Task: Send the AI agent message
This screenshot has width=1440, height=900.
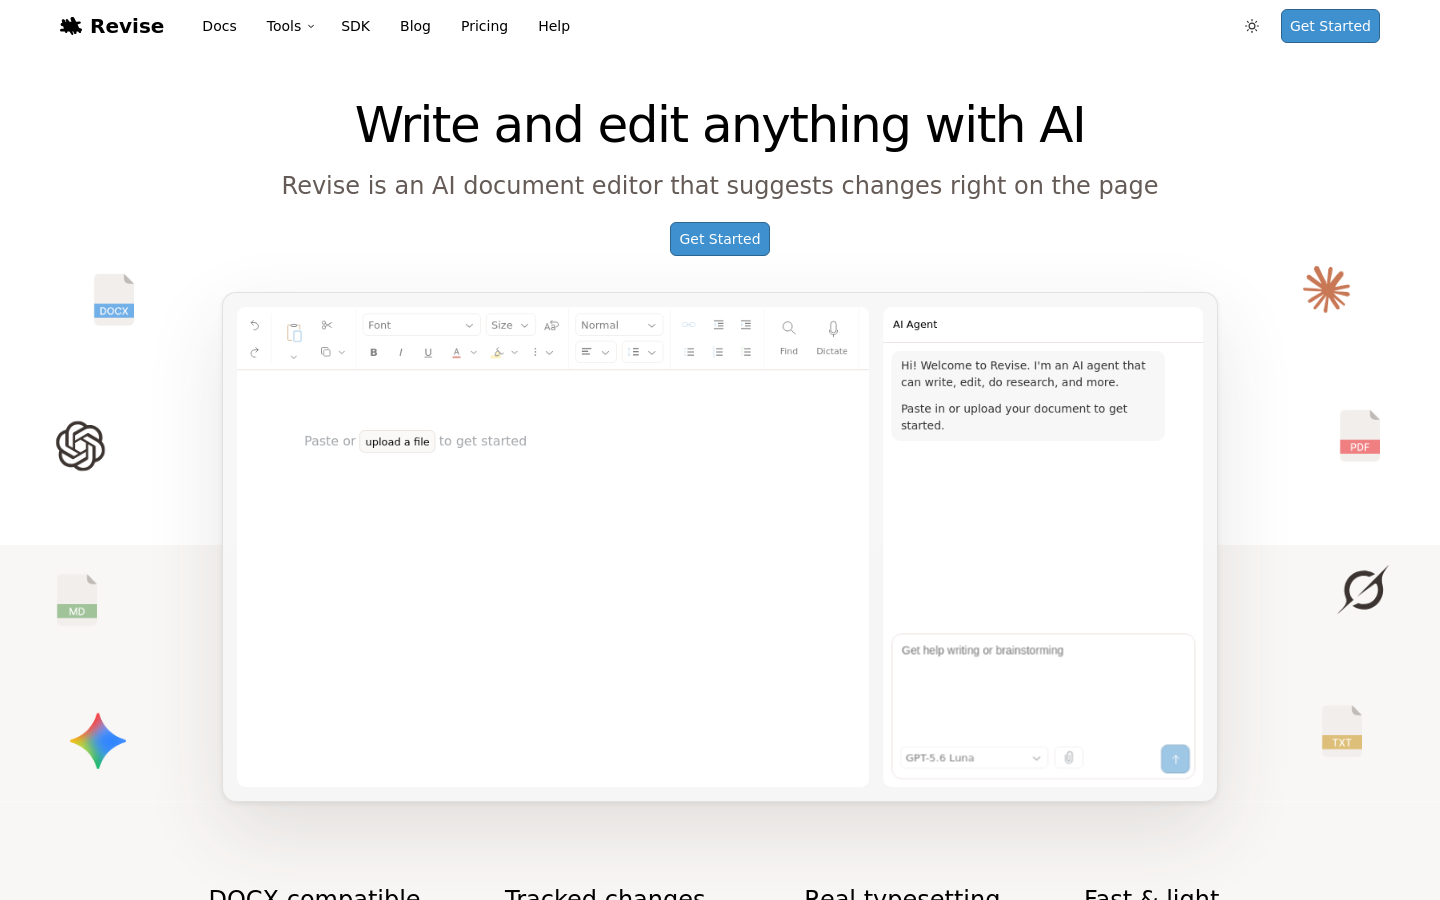Action: 1175,759
